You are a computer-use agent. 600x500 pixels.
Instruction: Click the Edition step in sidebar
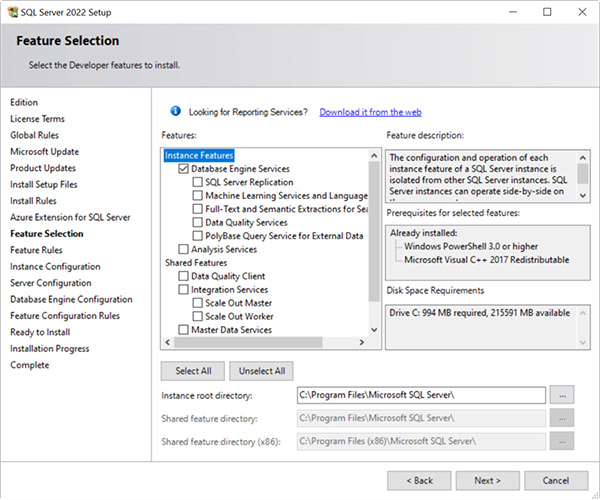tap(24, 102)
